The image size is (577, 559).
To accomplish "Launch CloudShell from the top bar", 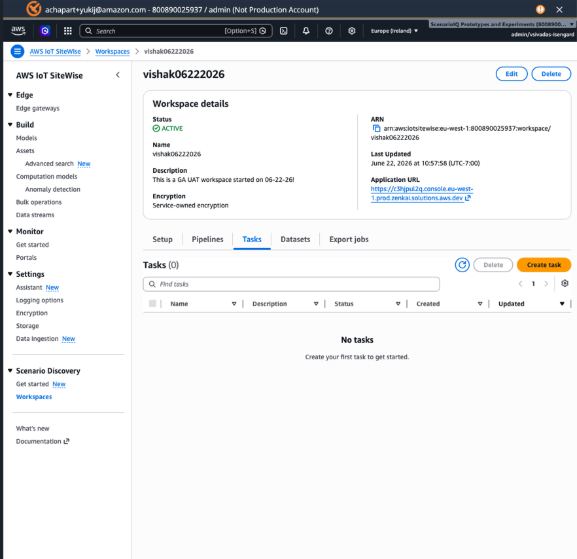I will (283, 31).
